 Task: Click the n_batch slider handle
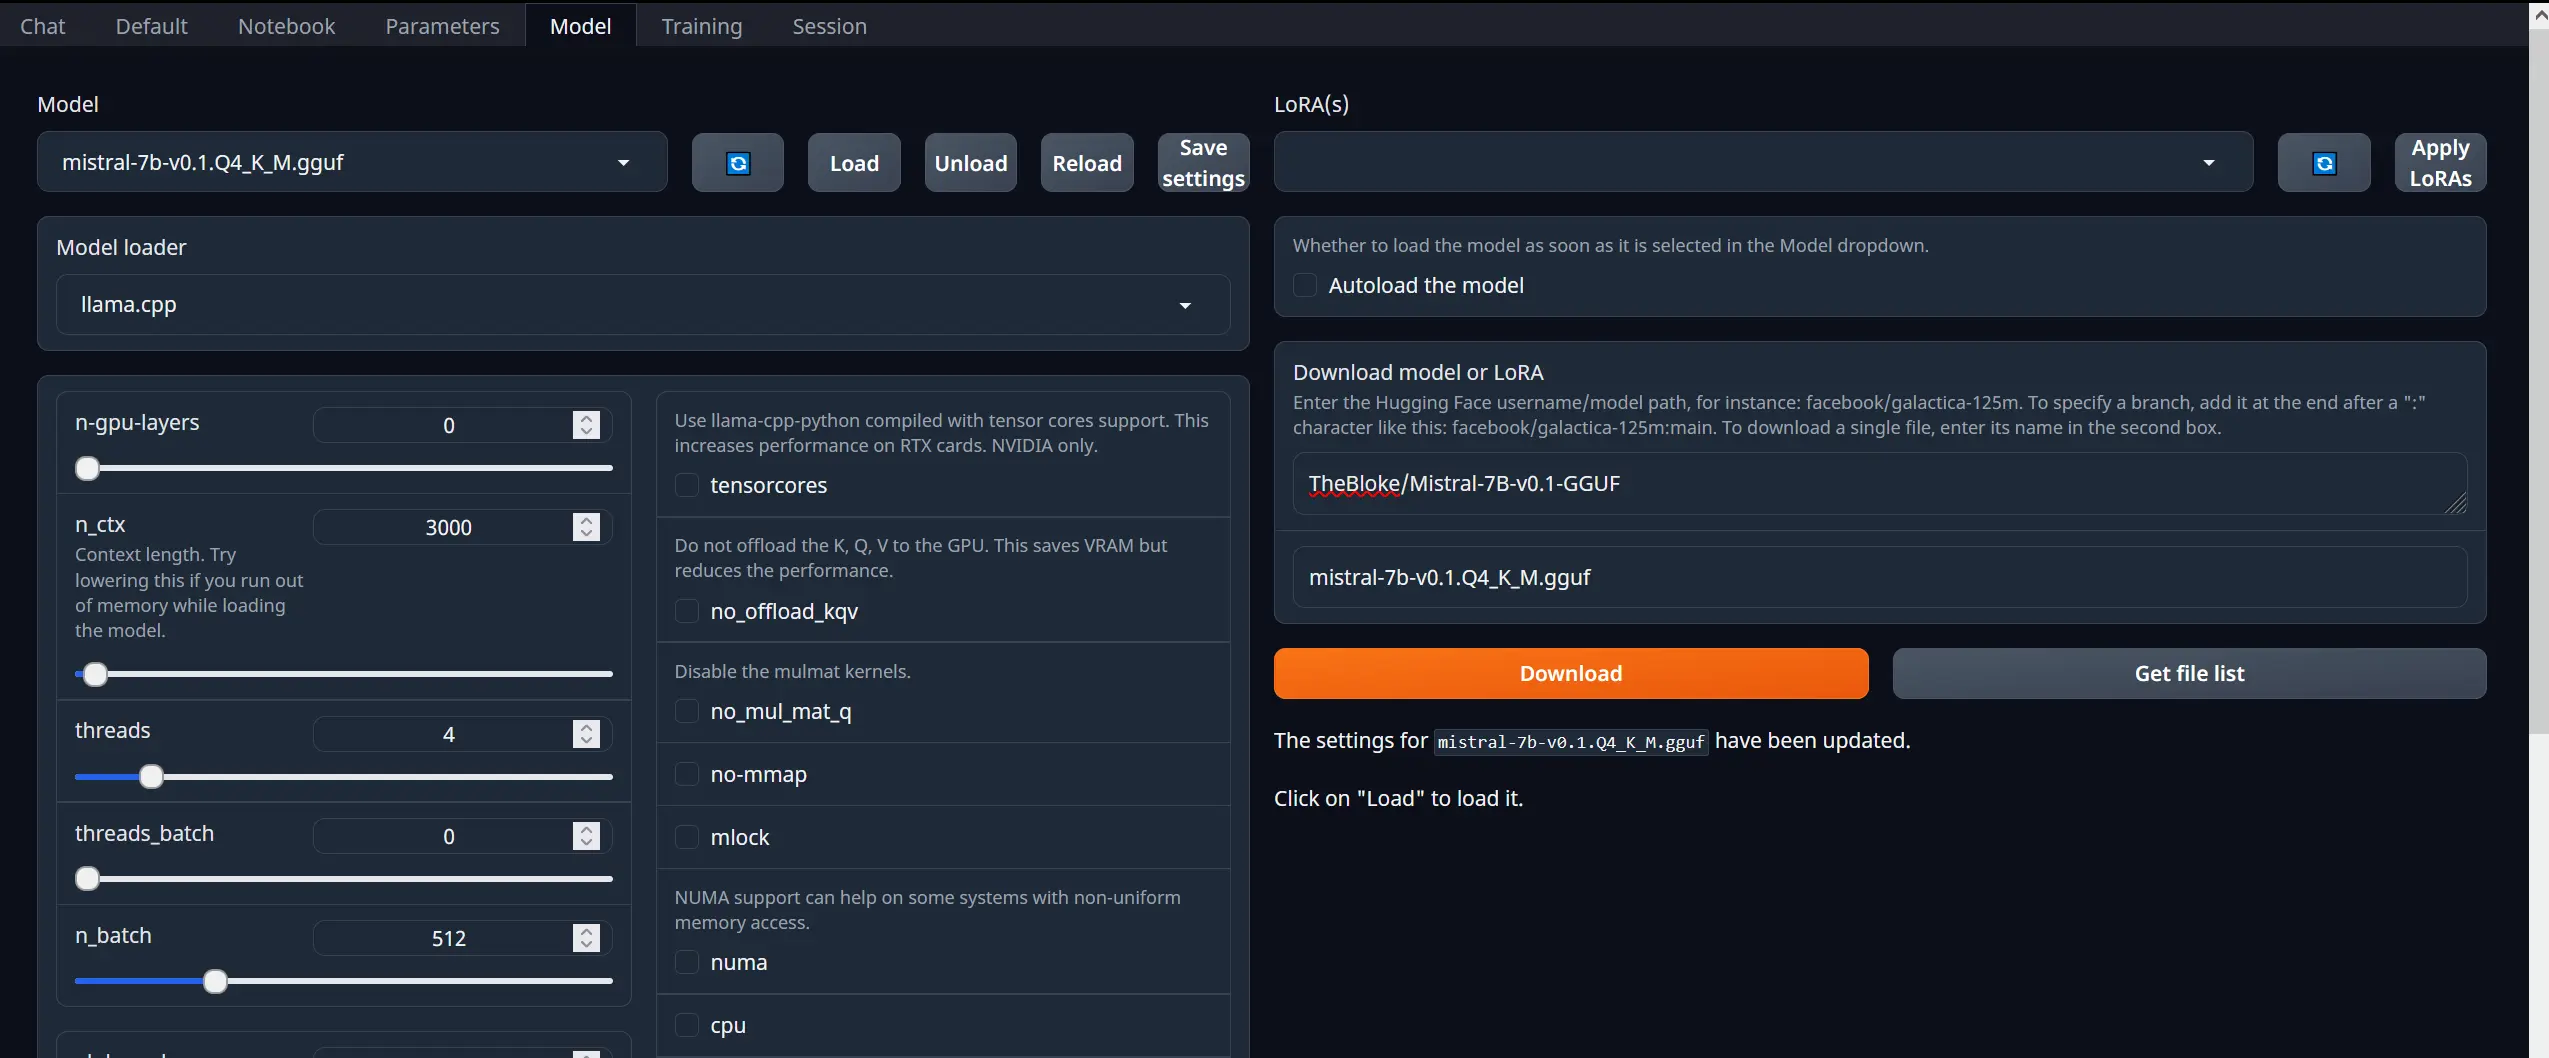click(215, 981)
